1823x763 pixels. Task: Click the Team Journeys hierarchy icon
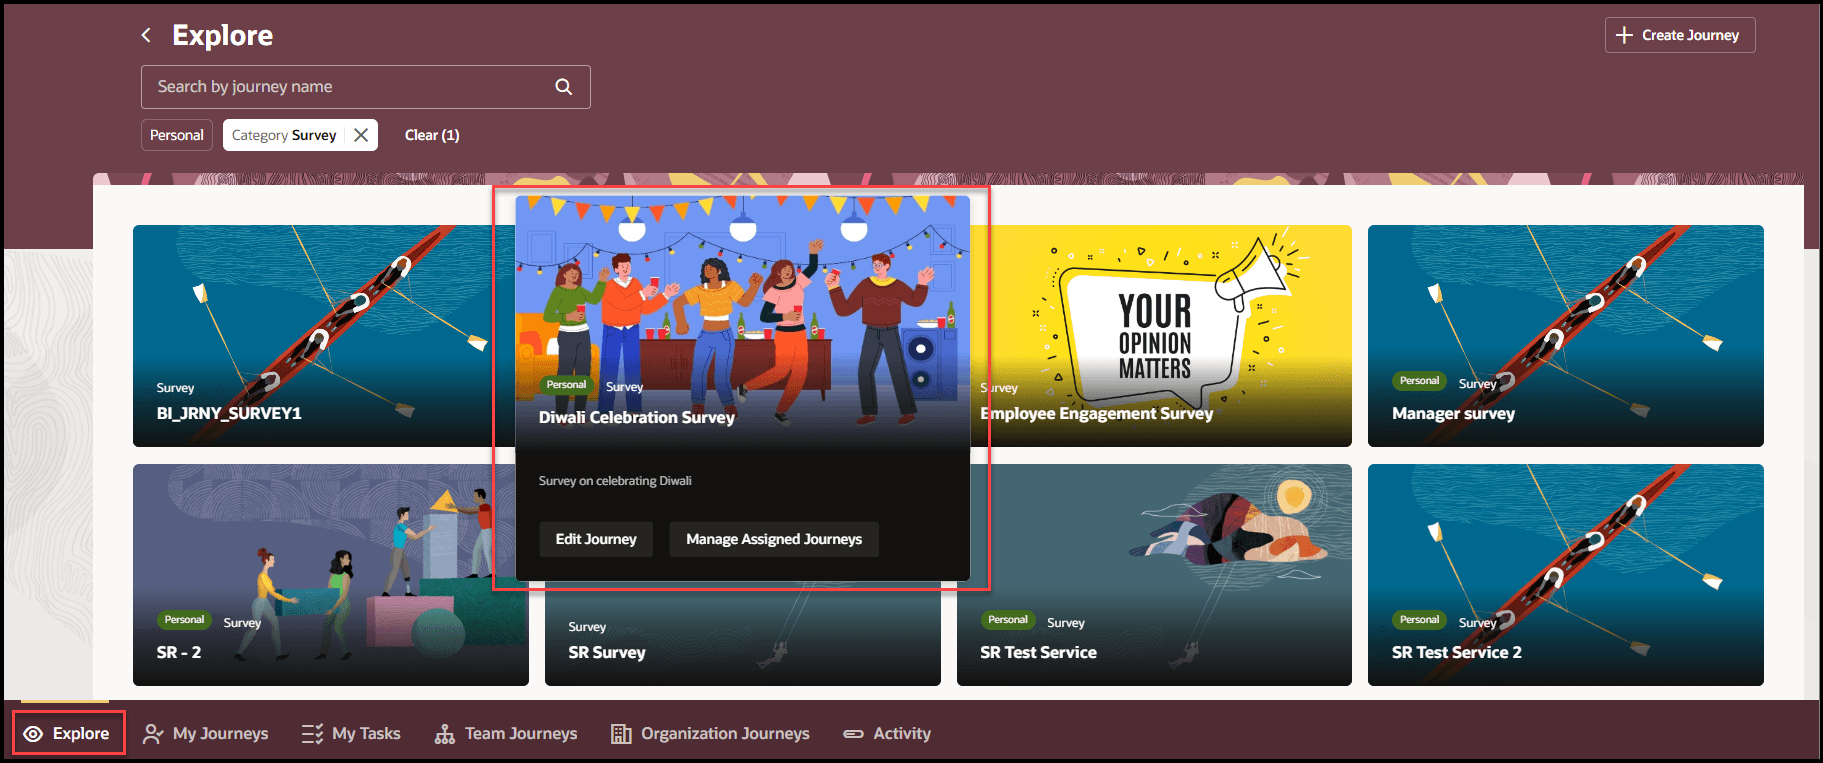tap(445, 734)
